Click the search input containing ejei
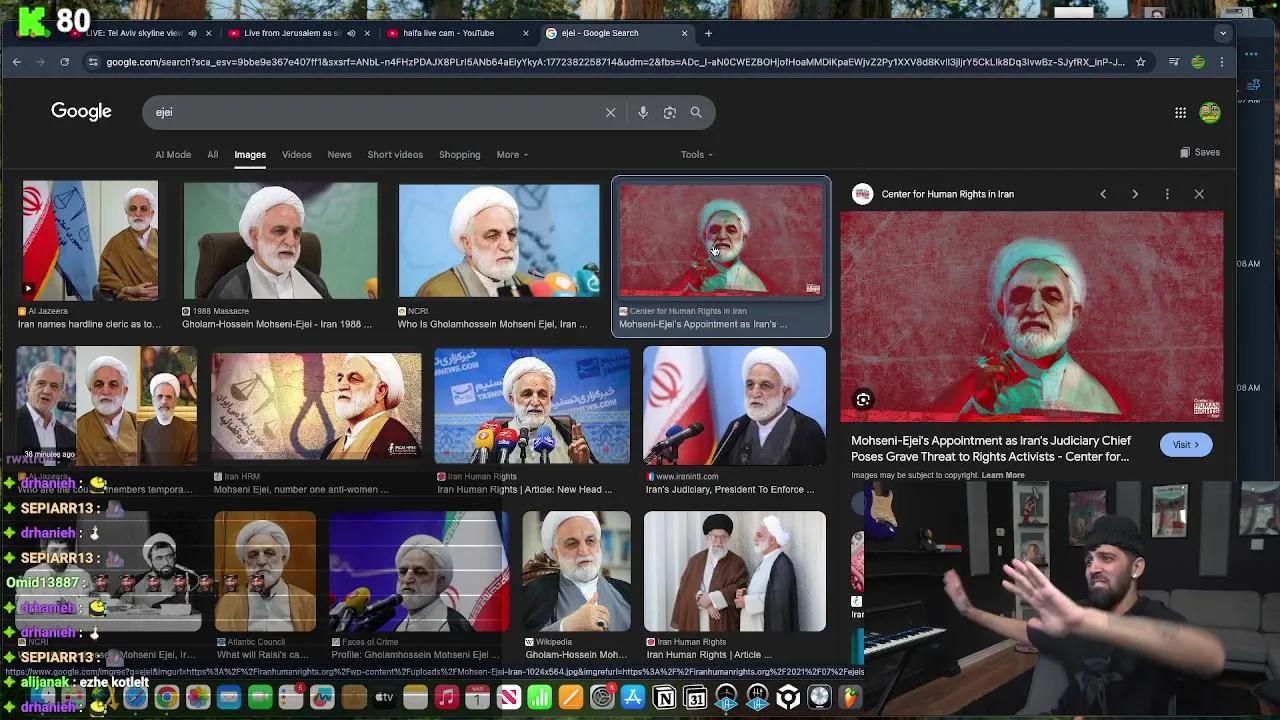This screenshot has height=720, width=1280. 375,112
